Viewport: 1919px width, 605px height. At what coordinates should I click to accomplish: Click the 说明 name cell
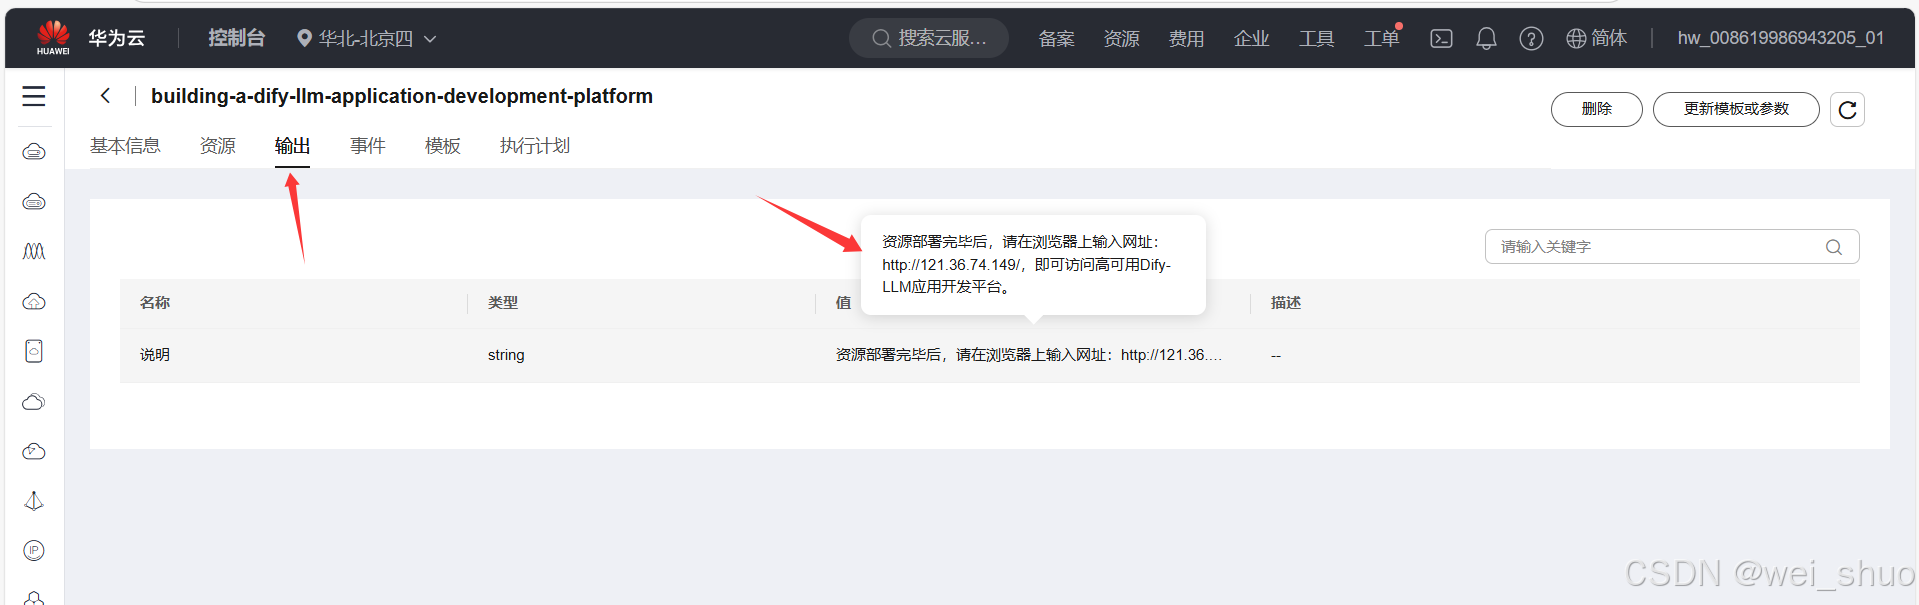[x=155, y=355]
